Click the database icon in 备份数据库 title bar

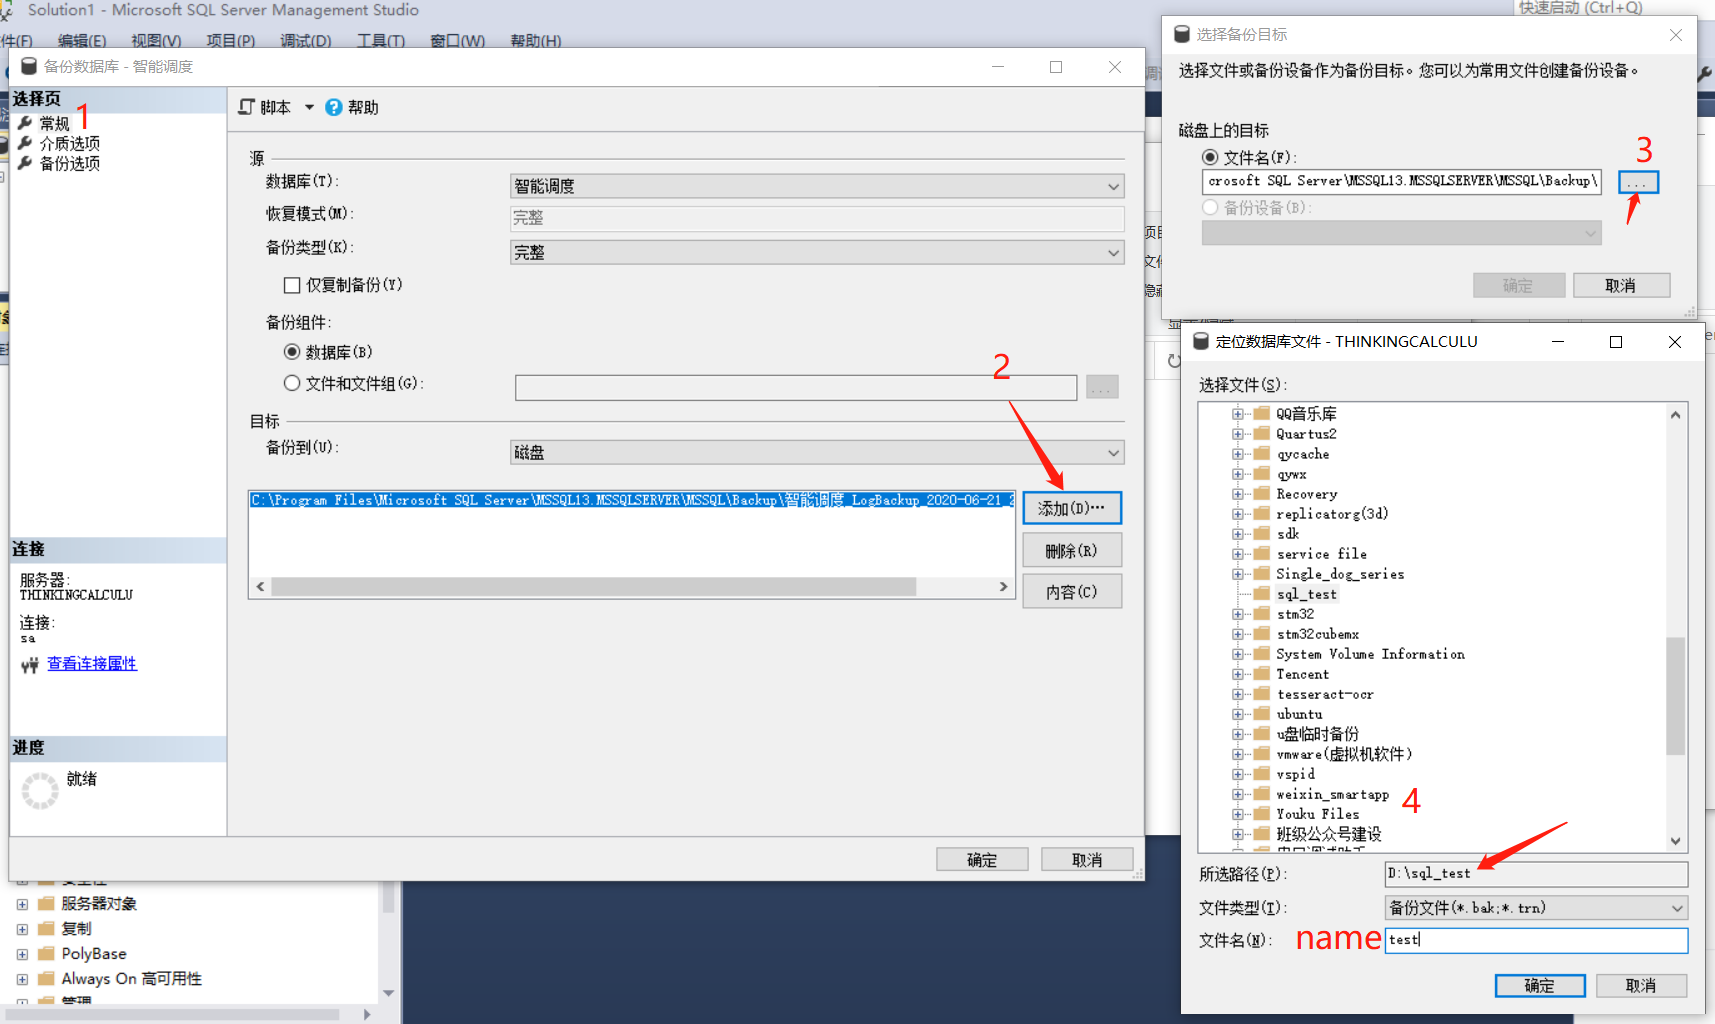point(29,66)
